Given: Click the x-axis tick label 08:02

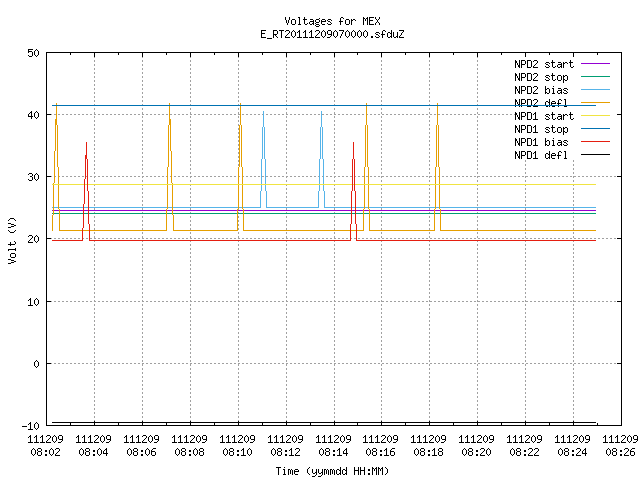Looking at the screenshot, I should tap(45, 452).
